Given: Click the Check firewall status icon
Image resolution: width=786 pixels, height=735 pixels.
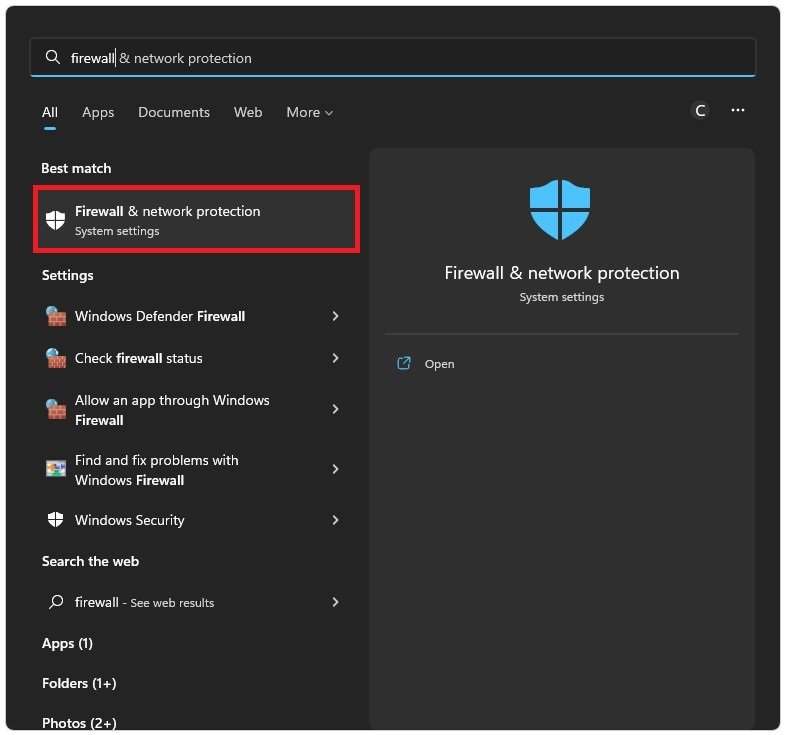Looking at the screenshot, I should tap(56, 358).
